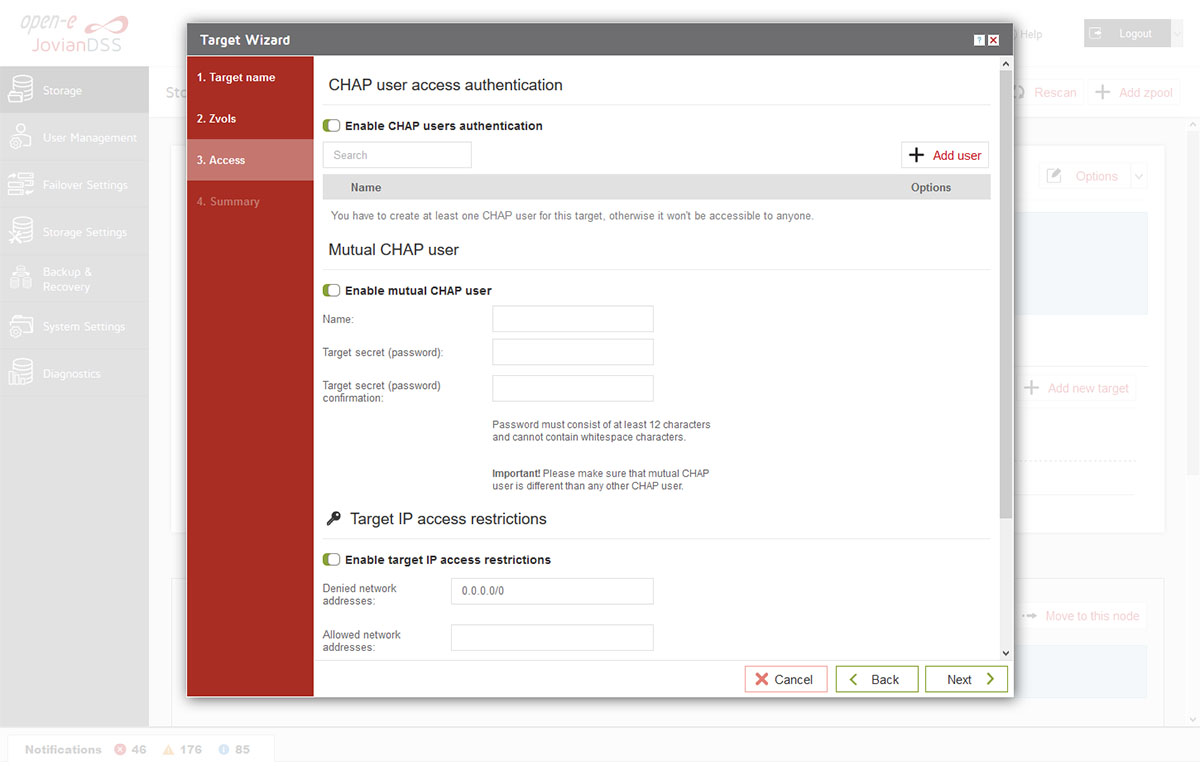Click scrollbar up arrow in wizard

pos(1006,63)
